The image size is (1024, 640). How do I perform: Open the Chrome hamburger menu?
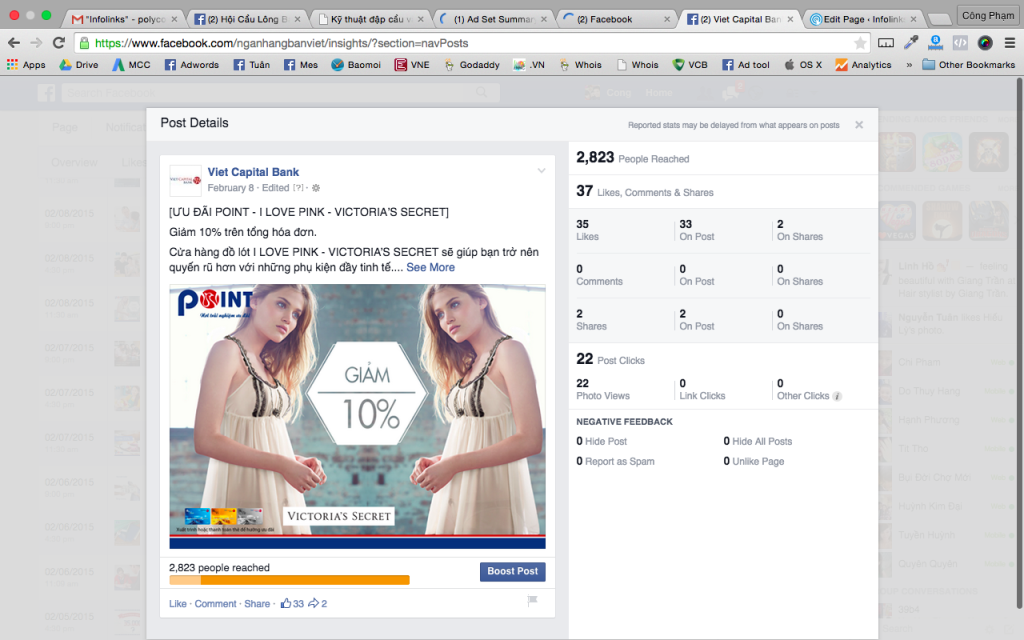coord(1010,43)
